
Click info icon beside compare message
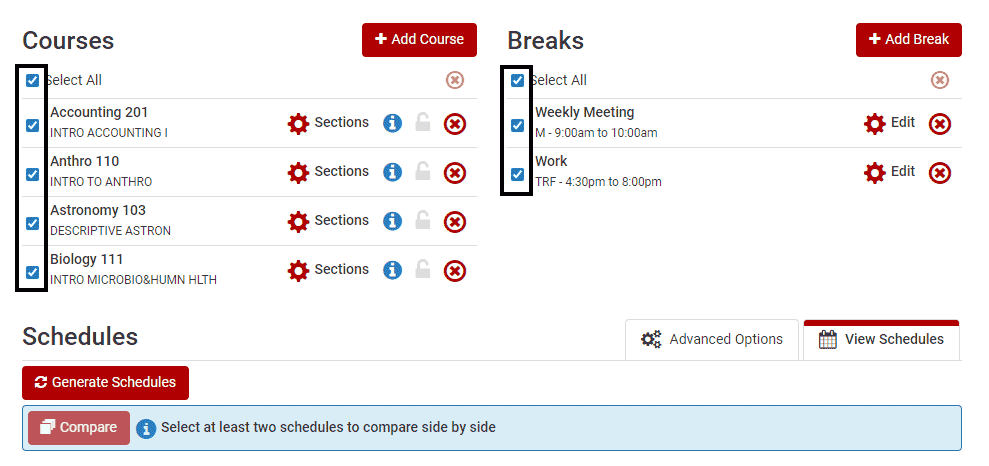146,429
